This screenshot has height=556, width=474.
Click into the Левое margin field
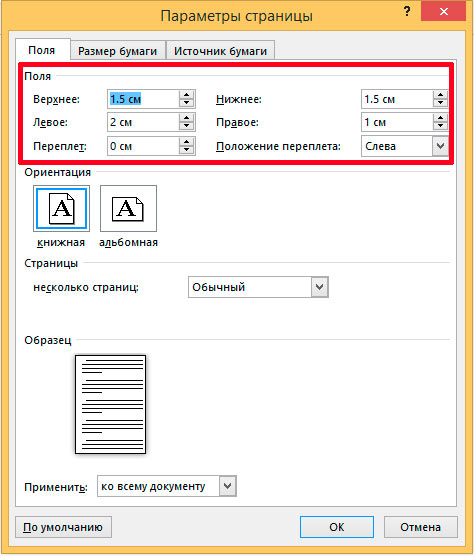point(143,122)
